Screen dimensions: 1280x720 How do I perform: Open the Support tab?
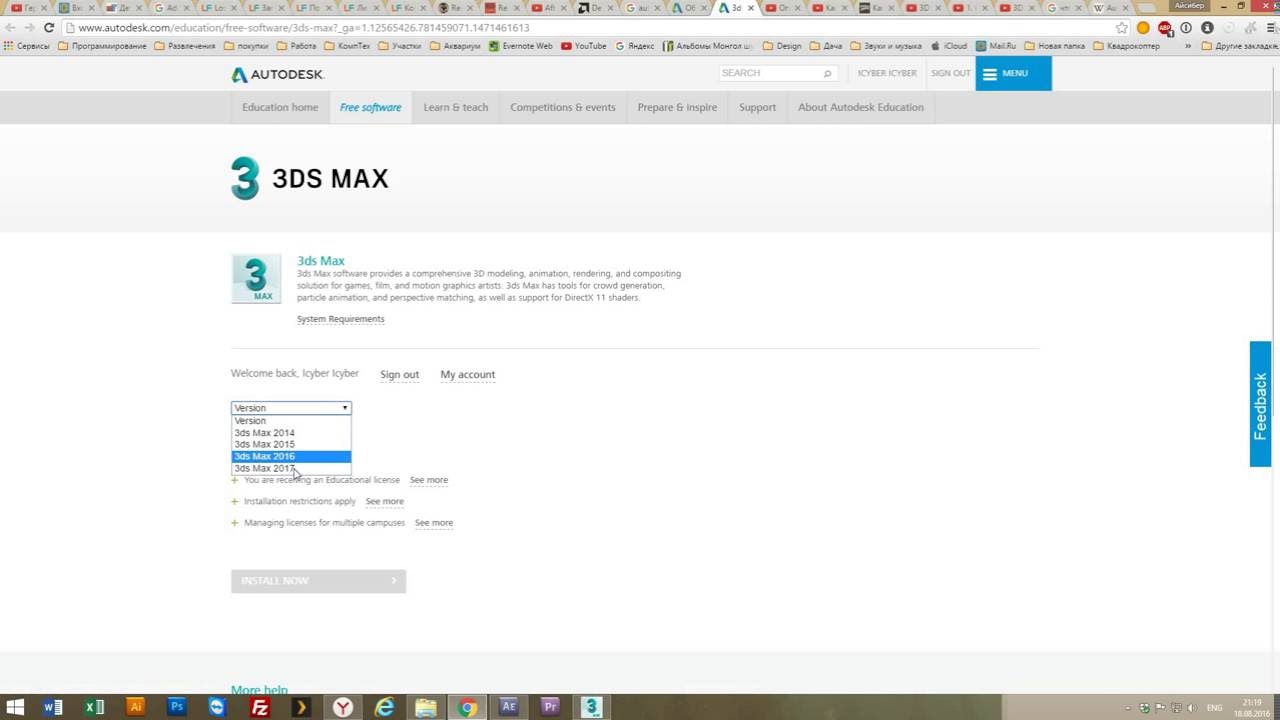tap(757, 107)
